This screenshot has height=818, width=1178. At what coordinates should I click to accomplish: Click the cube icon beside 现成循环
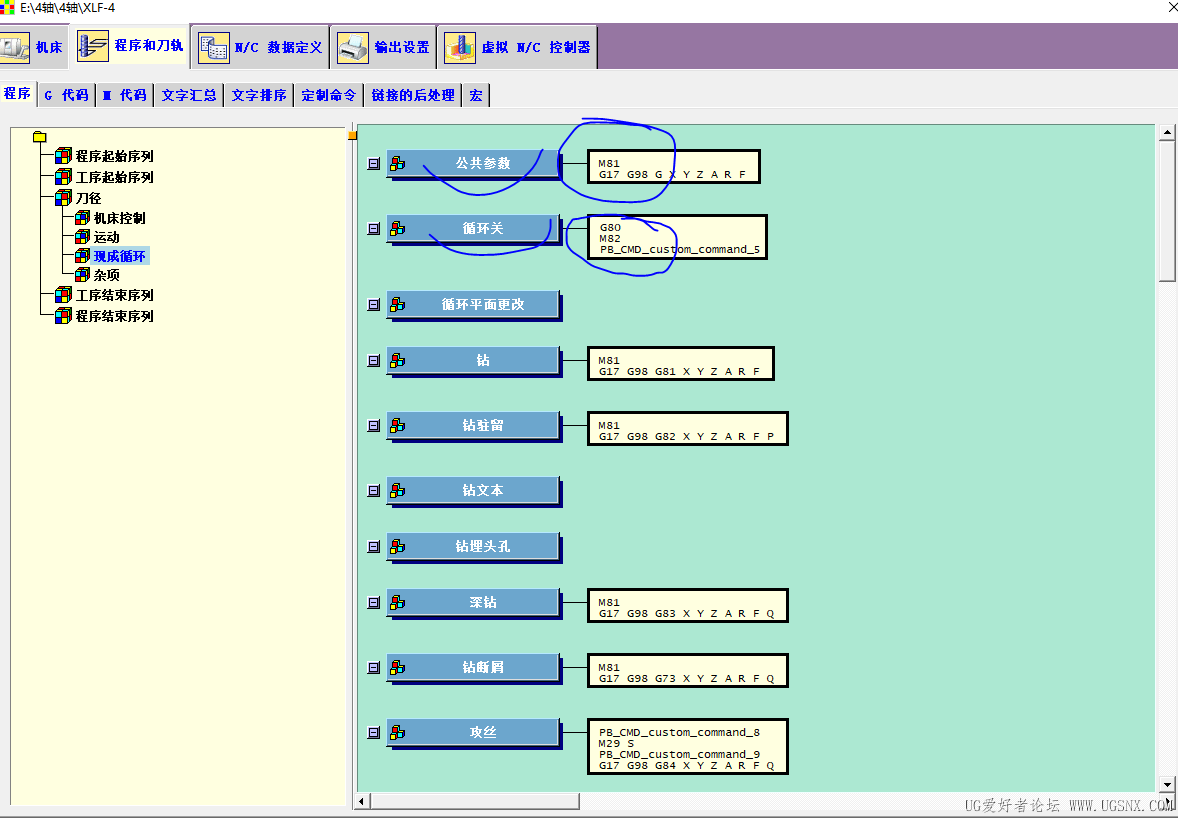click(x=83, y=256)
